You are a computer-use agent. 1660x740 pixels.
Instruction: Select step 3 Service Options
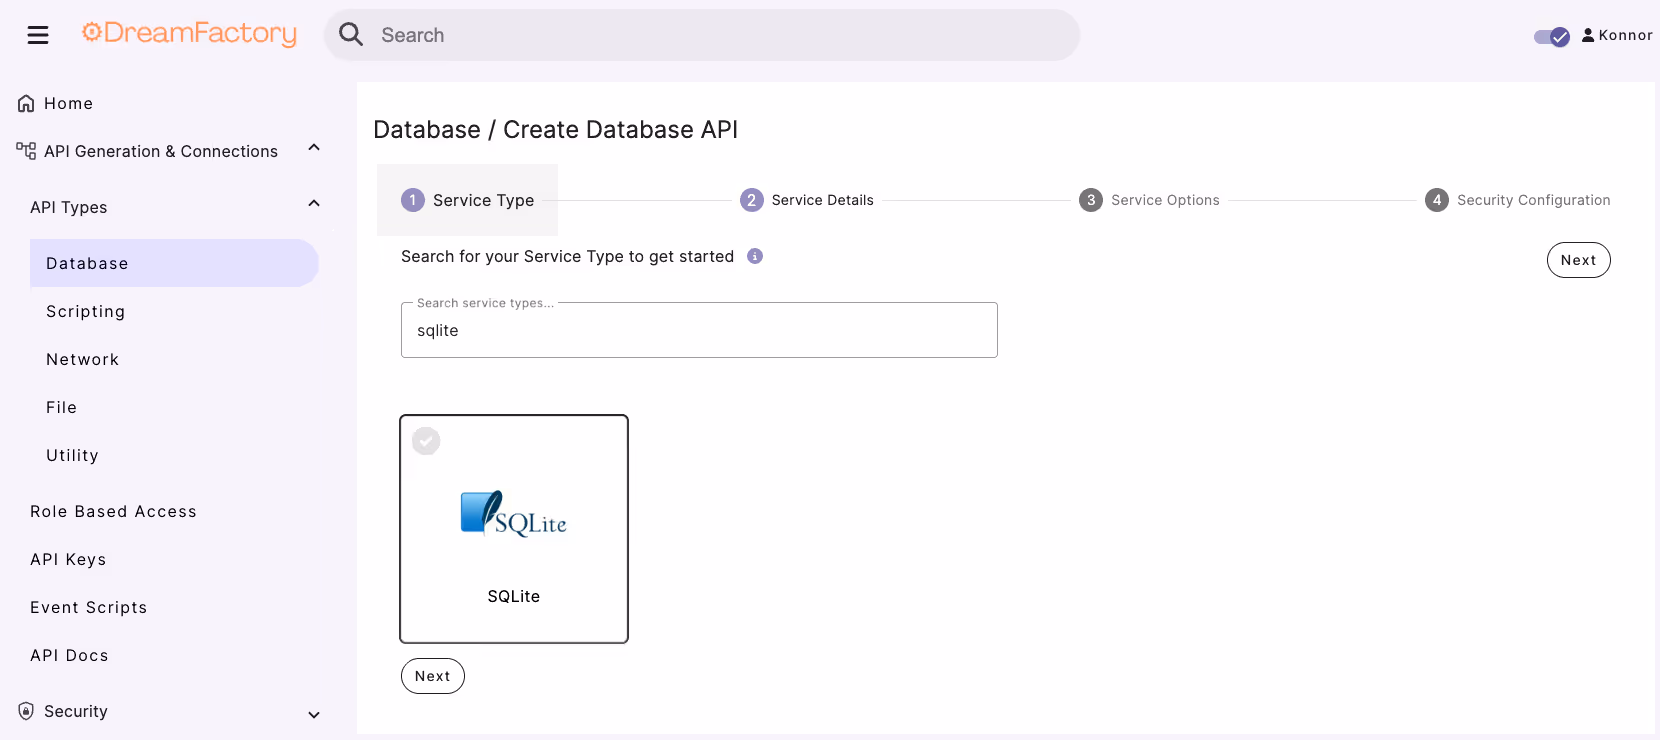click(1149, 200)
